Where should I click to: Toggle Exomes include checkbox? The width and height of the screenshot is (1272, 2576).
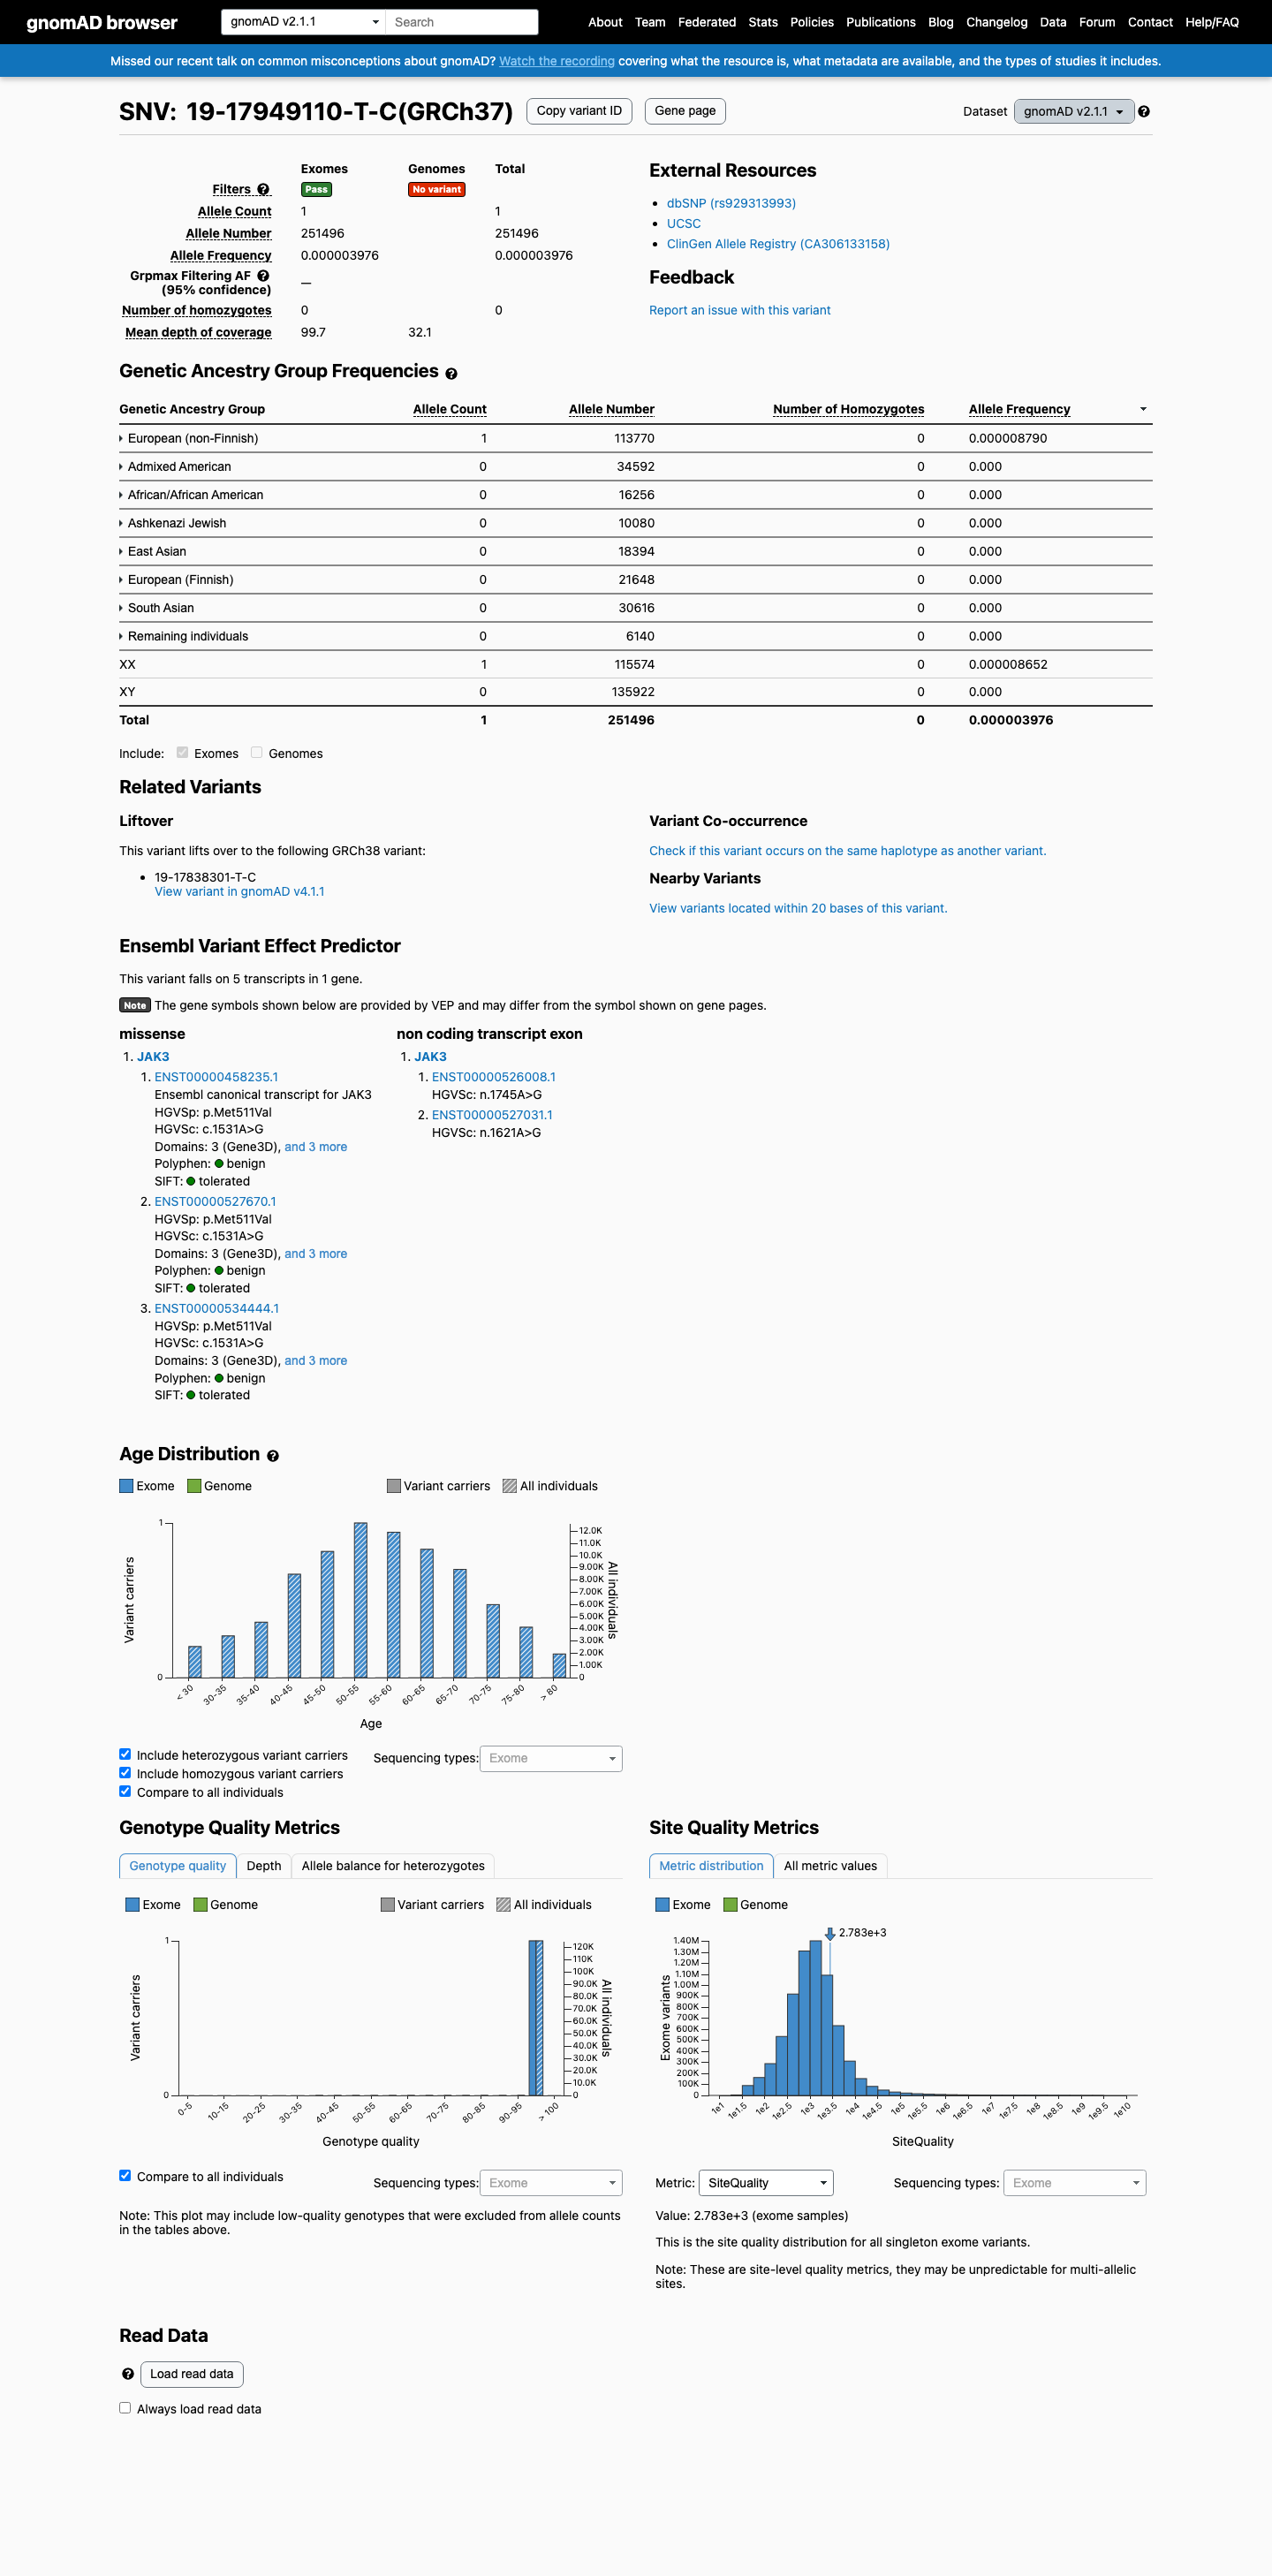click(182, 752)
